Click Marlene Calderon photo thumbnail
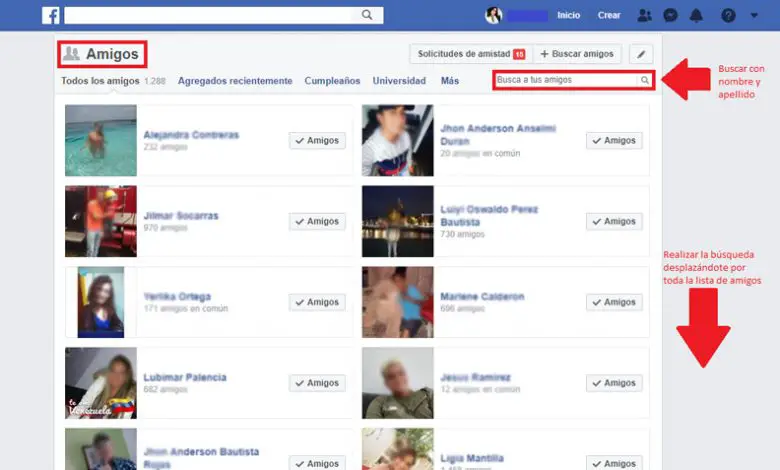This screenshot has height=470, width=780. tap(398, 302)
